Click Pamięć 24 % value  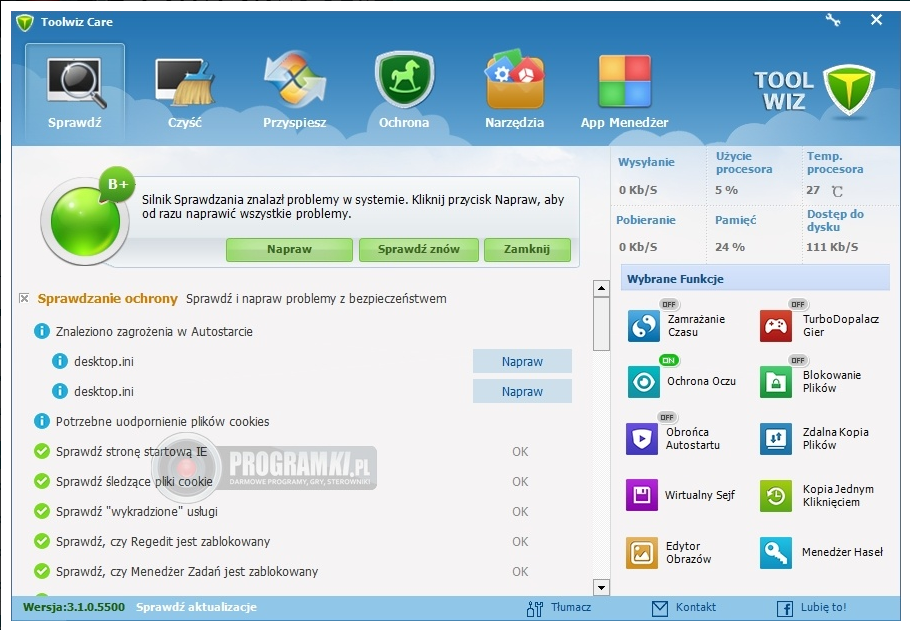pos(730,247)
